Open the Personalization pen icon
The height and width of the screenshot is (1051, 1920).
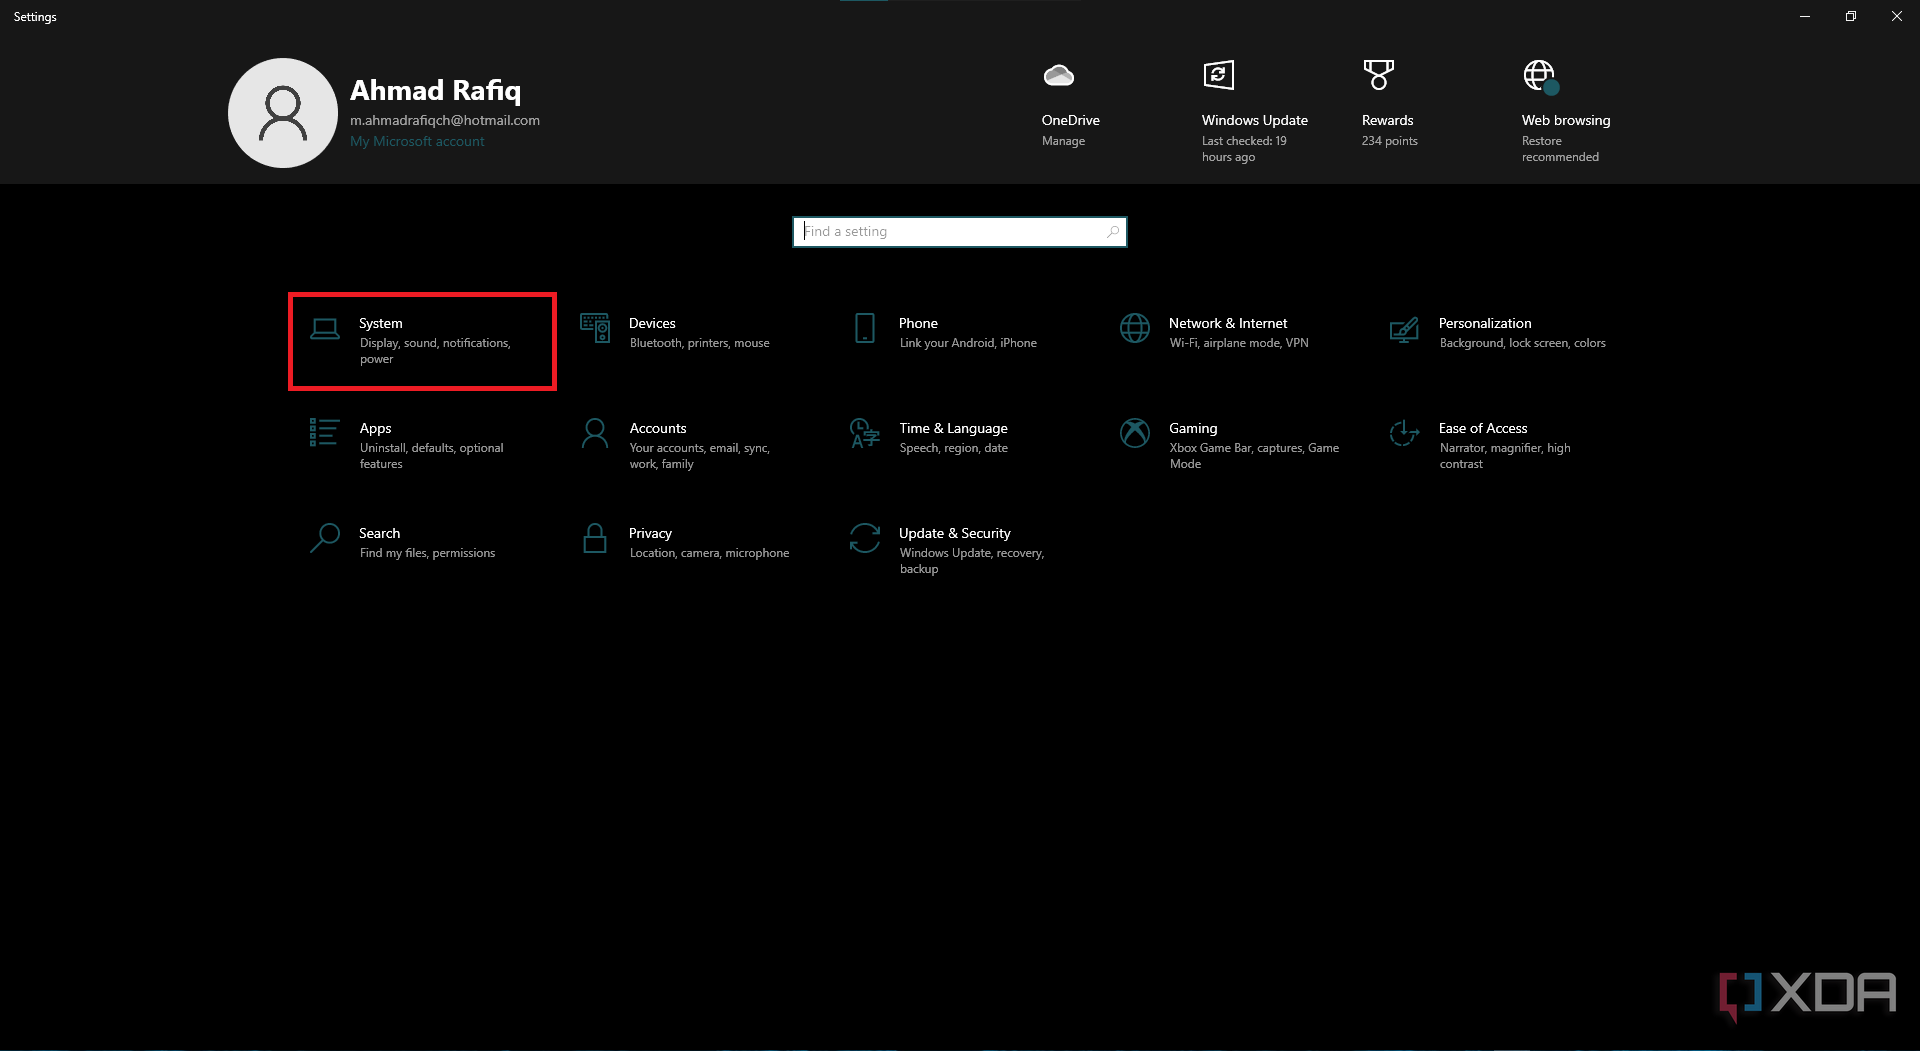pos(1404,329)
